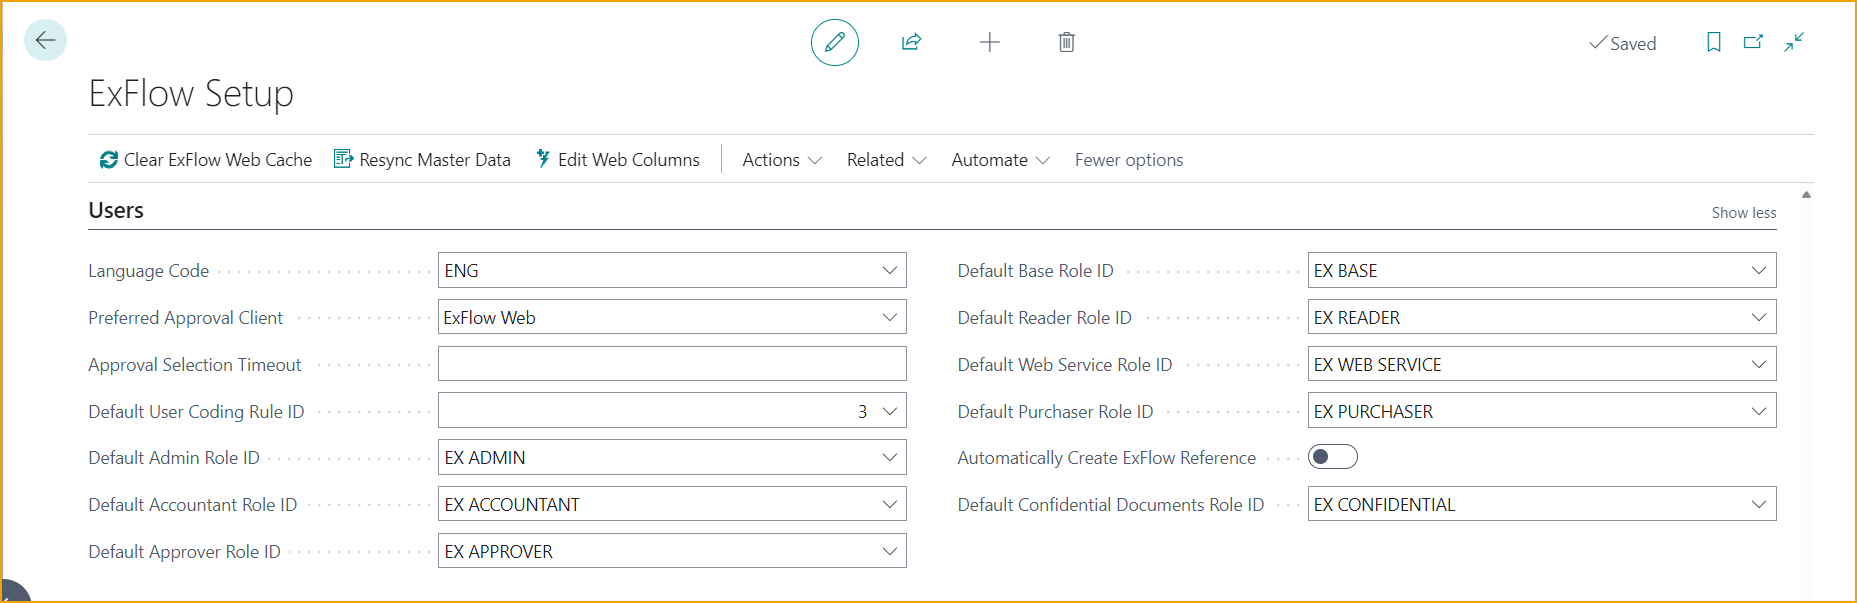
Task: Click the EX APPROVER field value
Action: click(x=498, y=552)
